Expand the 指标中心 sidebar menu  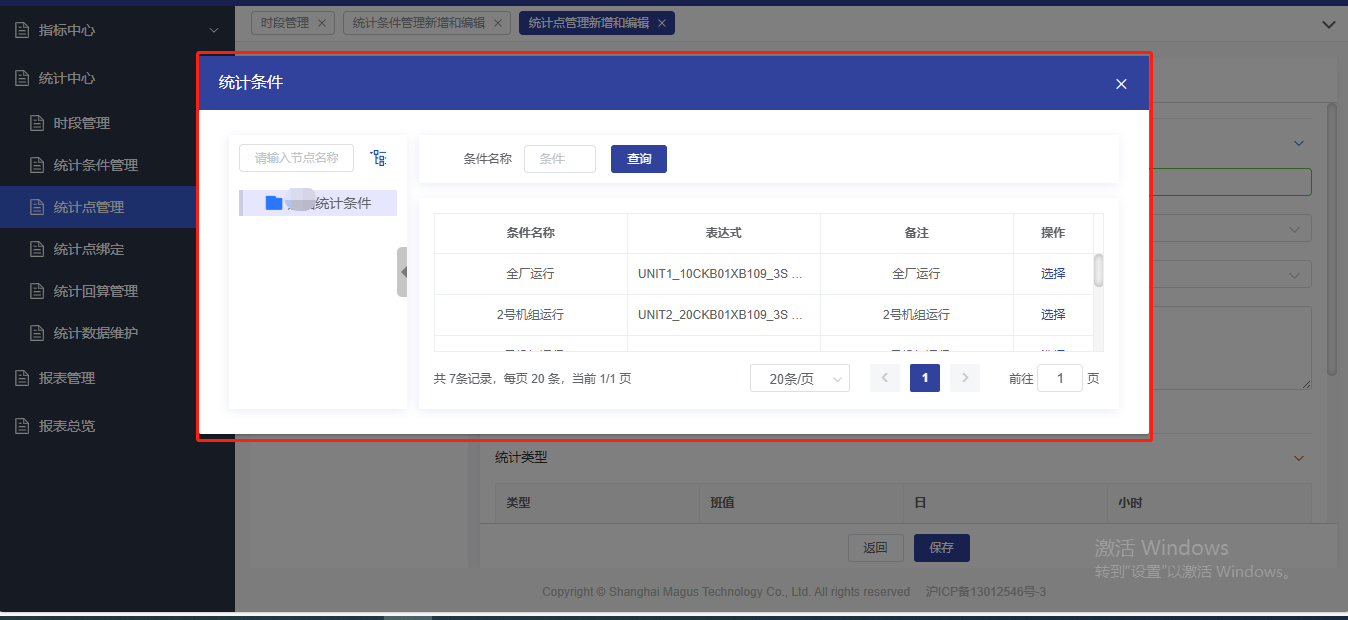(x=213, y=31)
